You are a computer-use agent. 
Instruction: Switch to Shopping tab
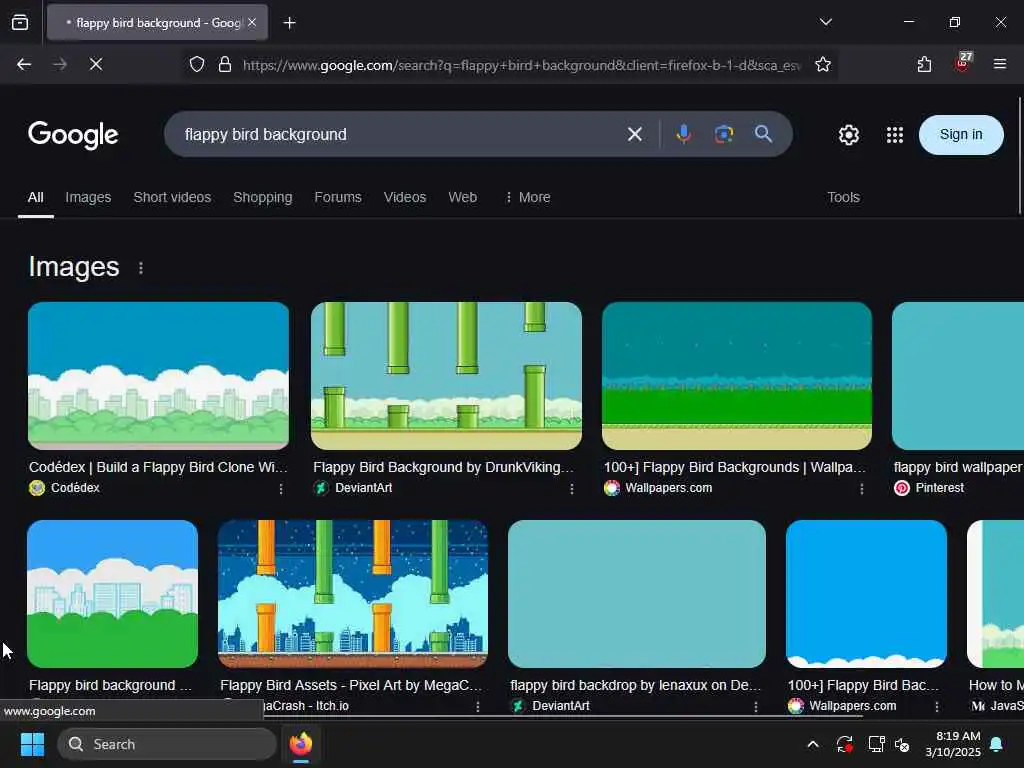[263, 197]
